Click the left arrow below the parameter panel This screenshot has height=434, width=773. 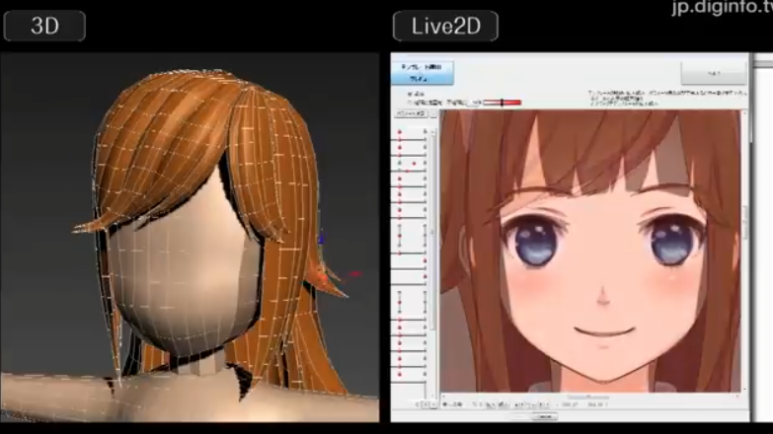coord(418,404)
